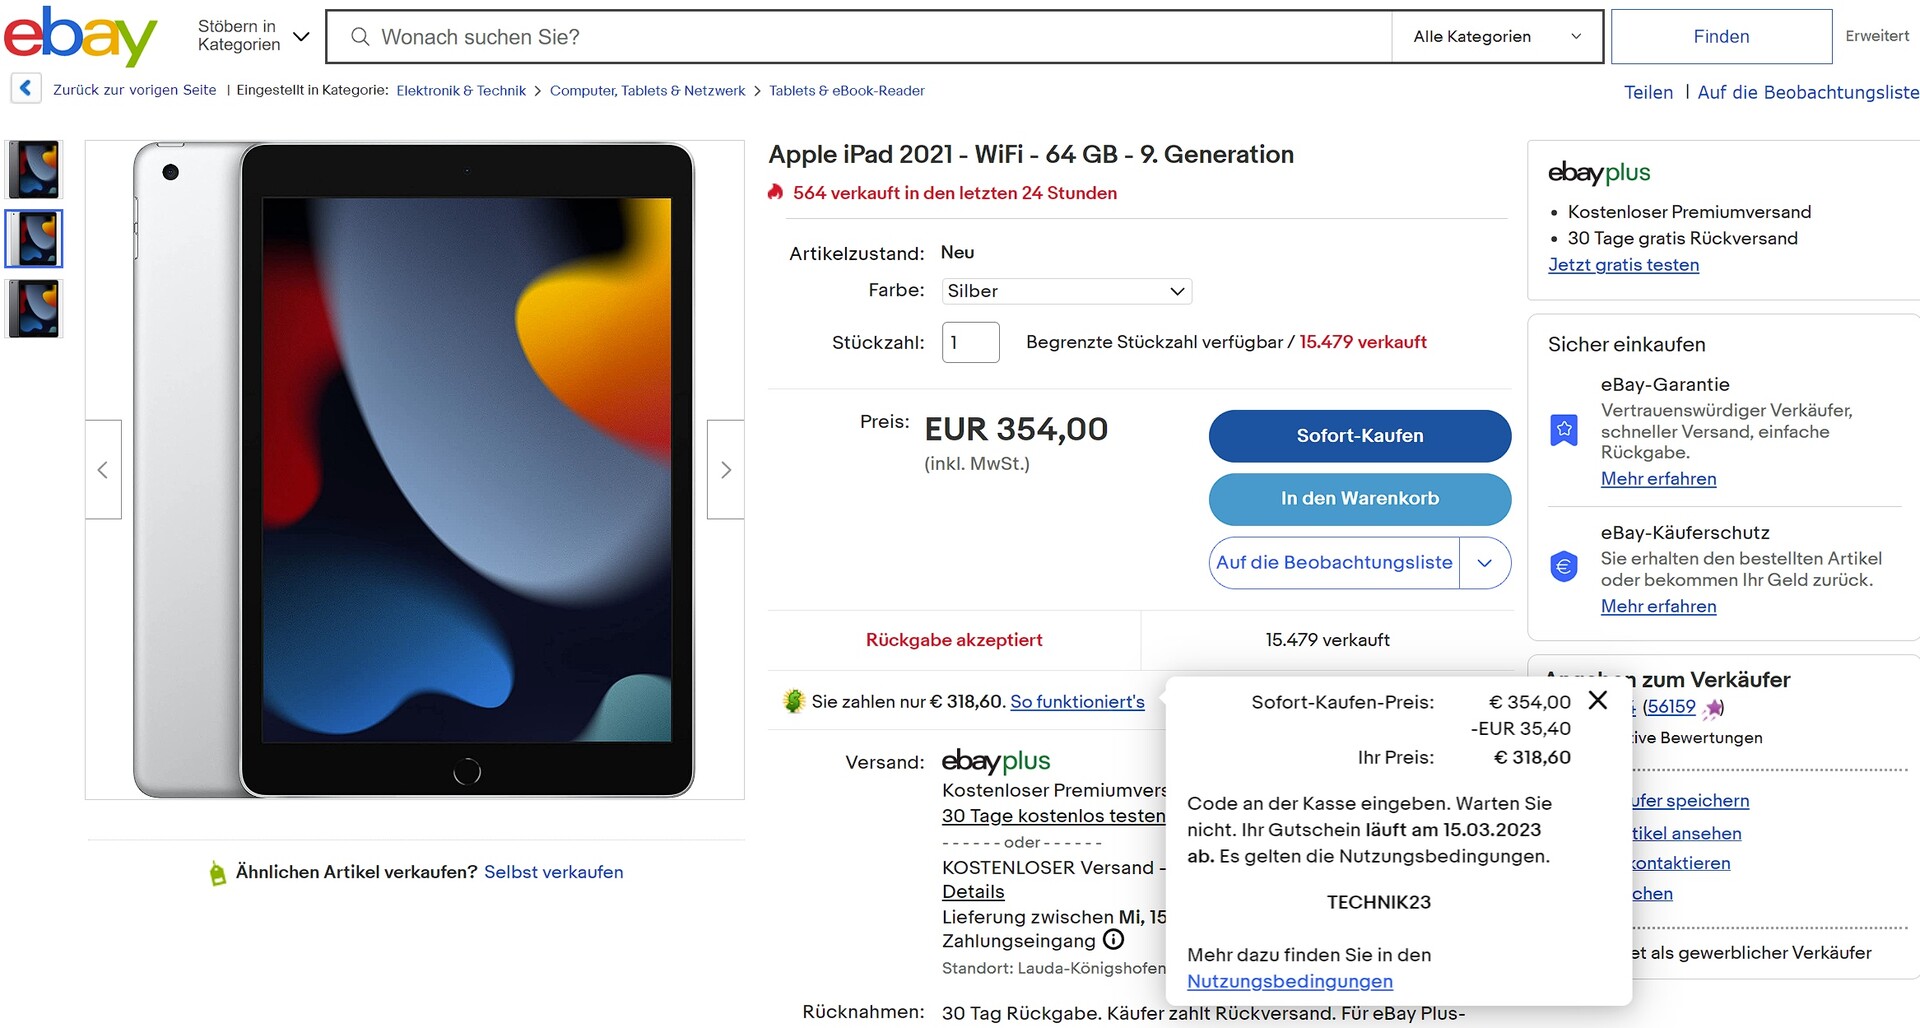Screen dimensions: 1920x1028
Task: Open Tablets & eBook-Reader breadcrumb
Action: [846, 91]
